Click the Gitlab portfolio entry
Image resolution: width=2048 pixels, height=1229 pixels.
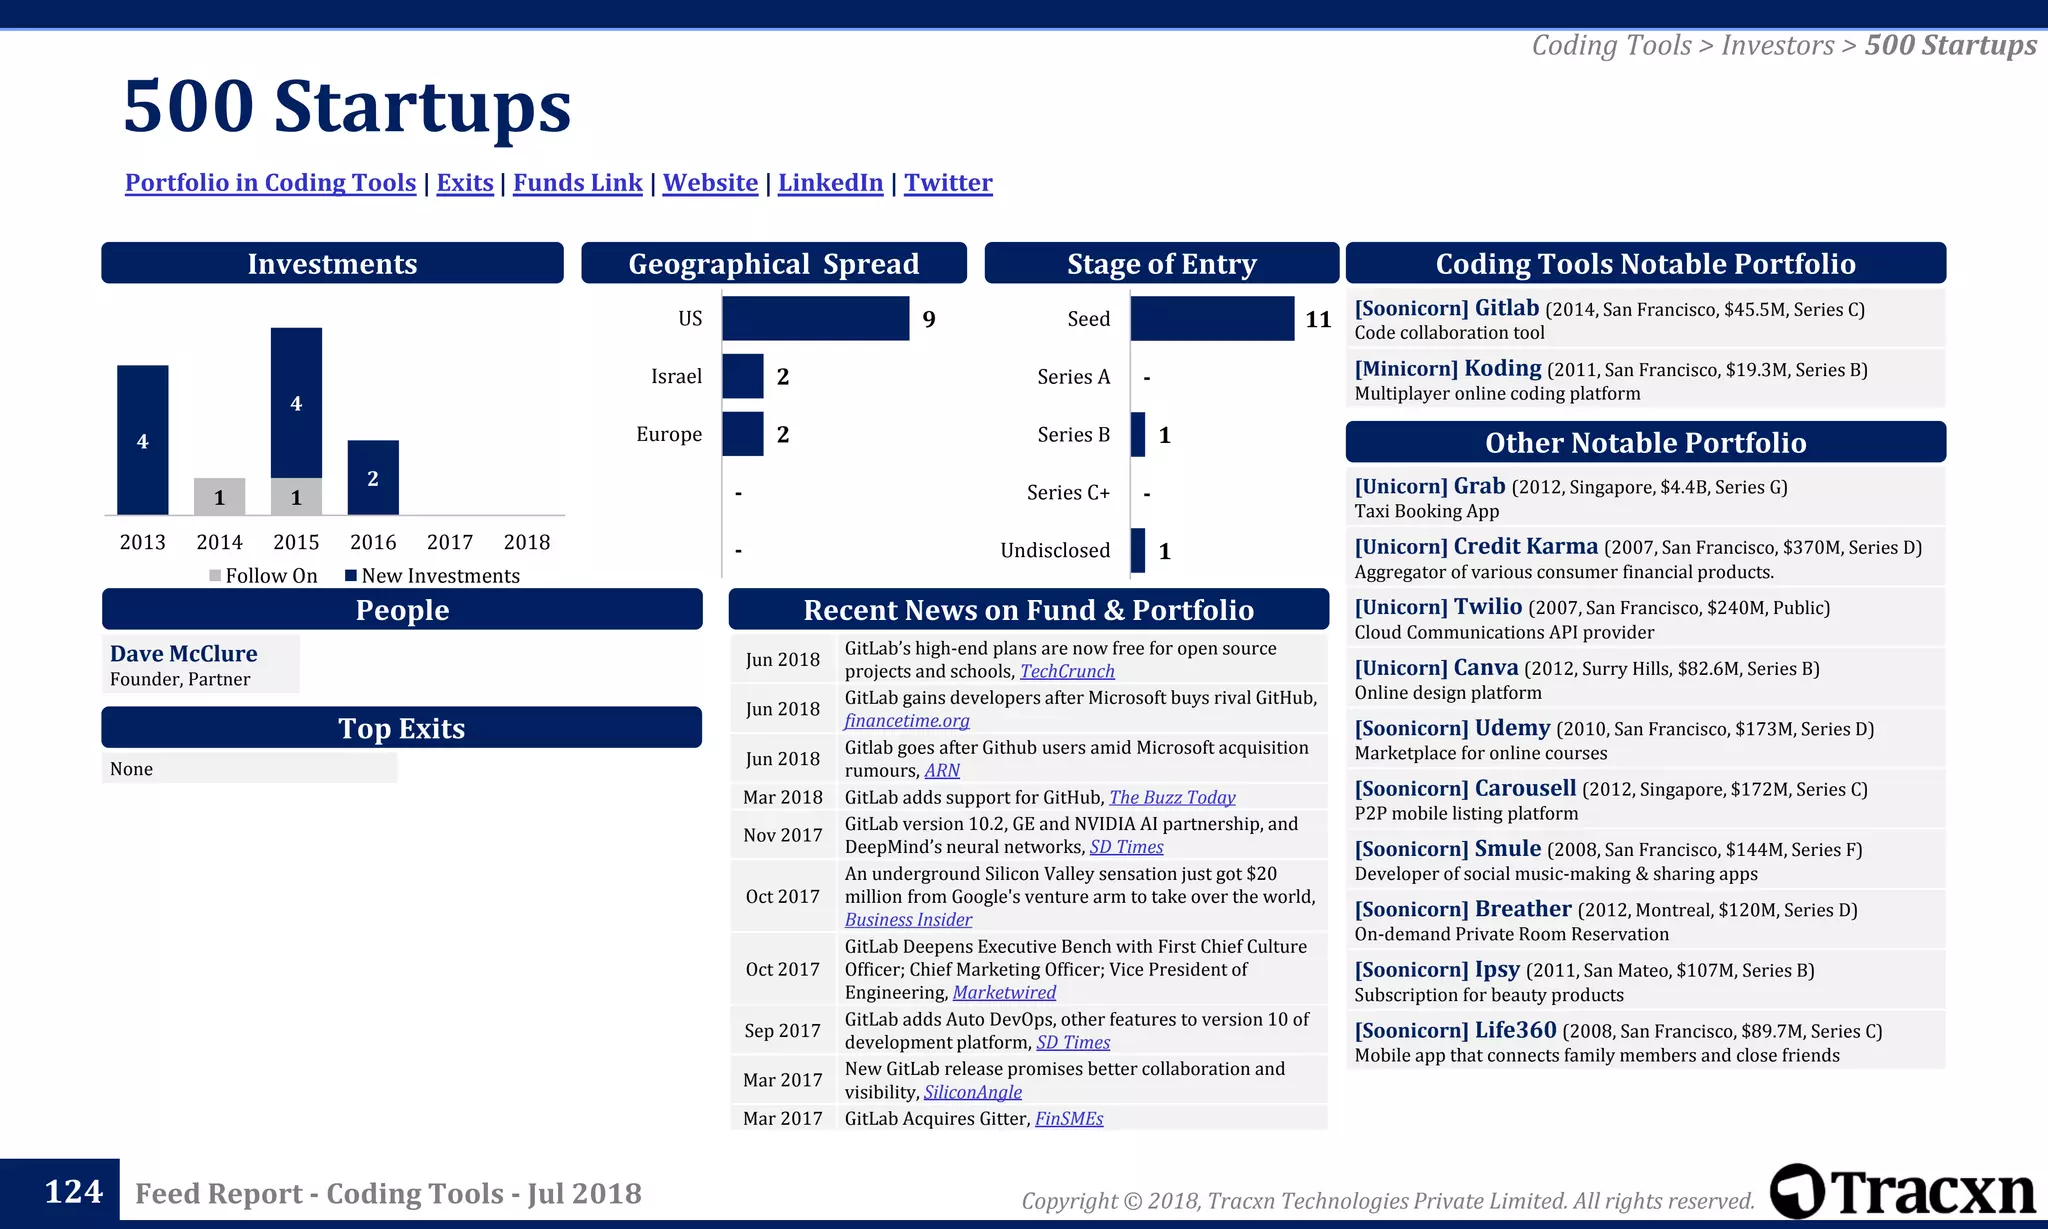click(1645, 319)
